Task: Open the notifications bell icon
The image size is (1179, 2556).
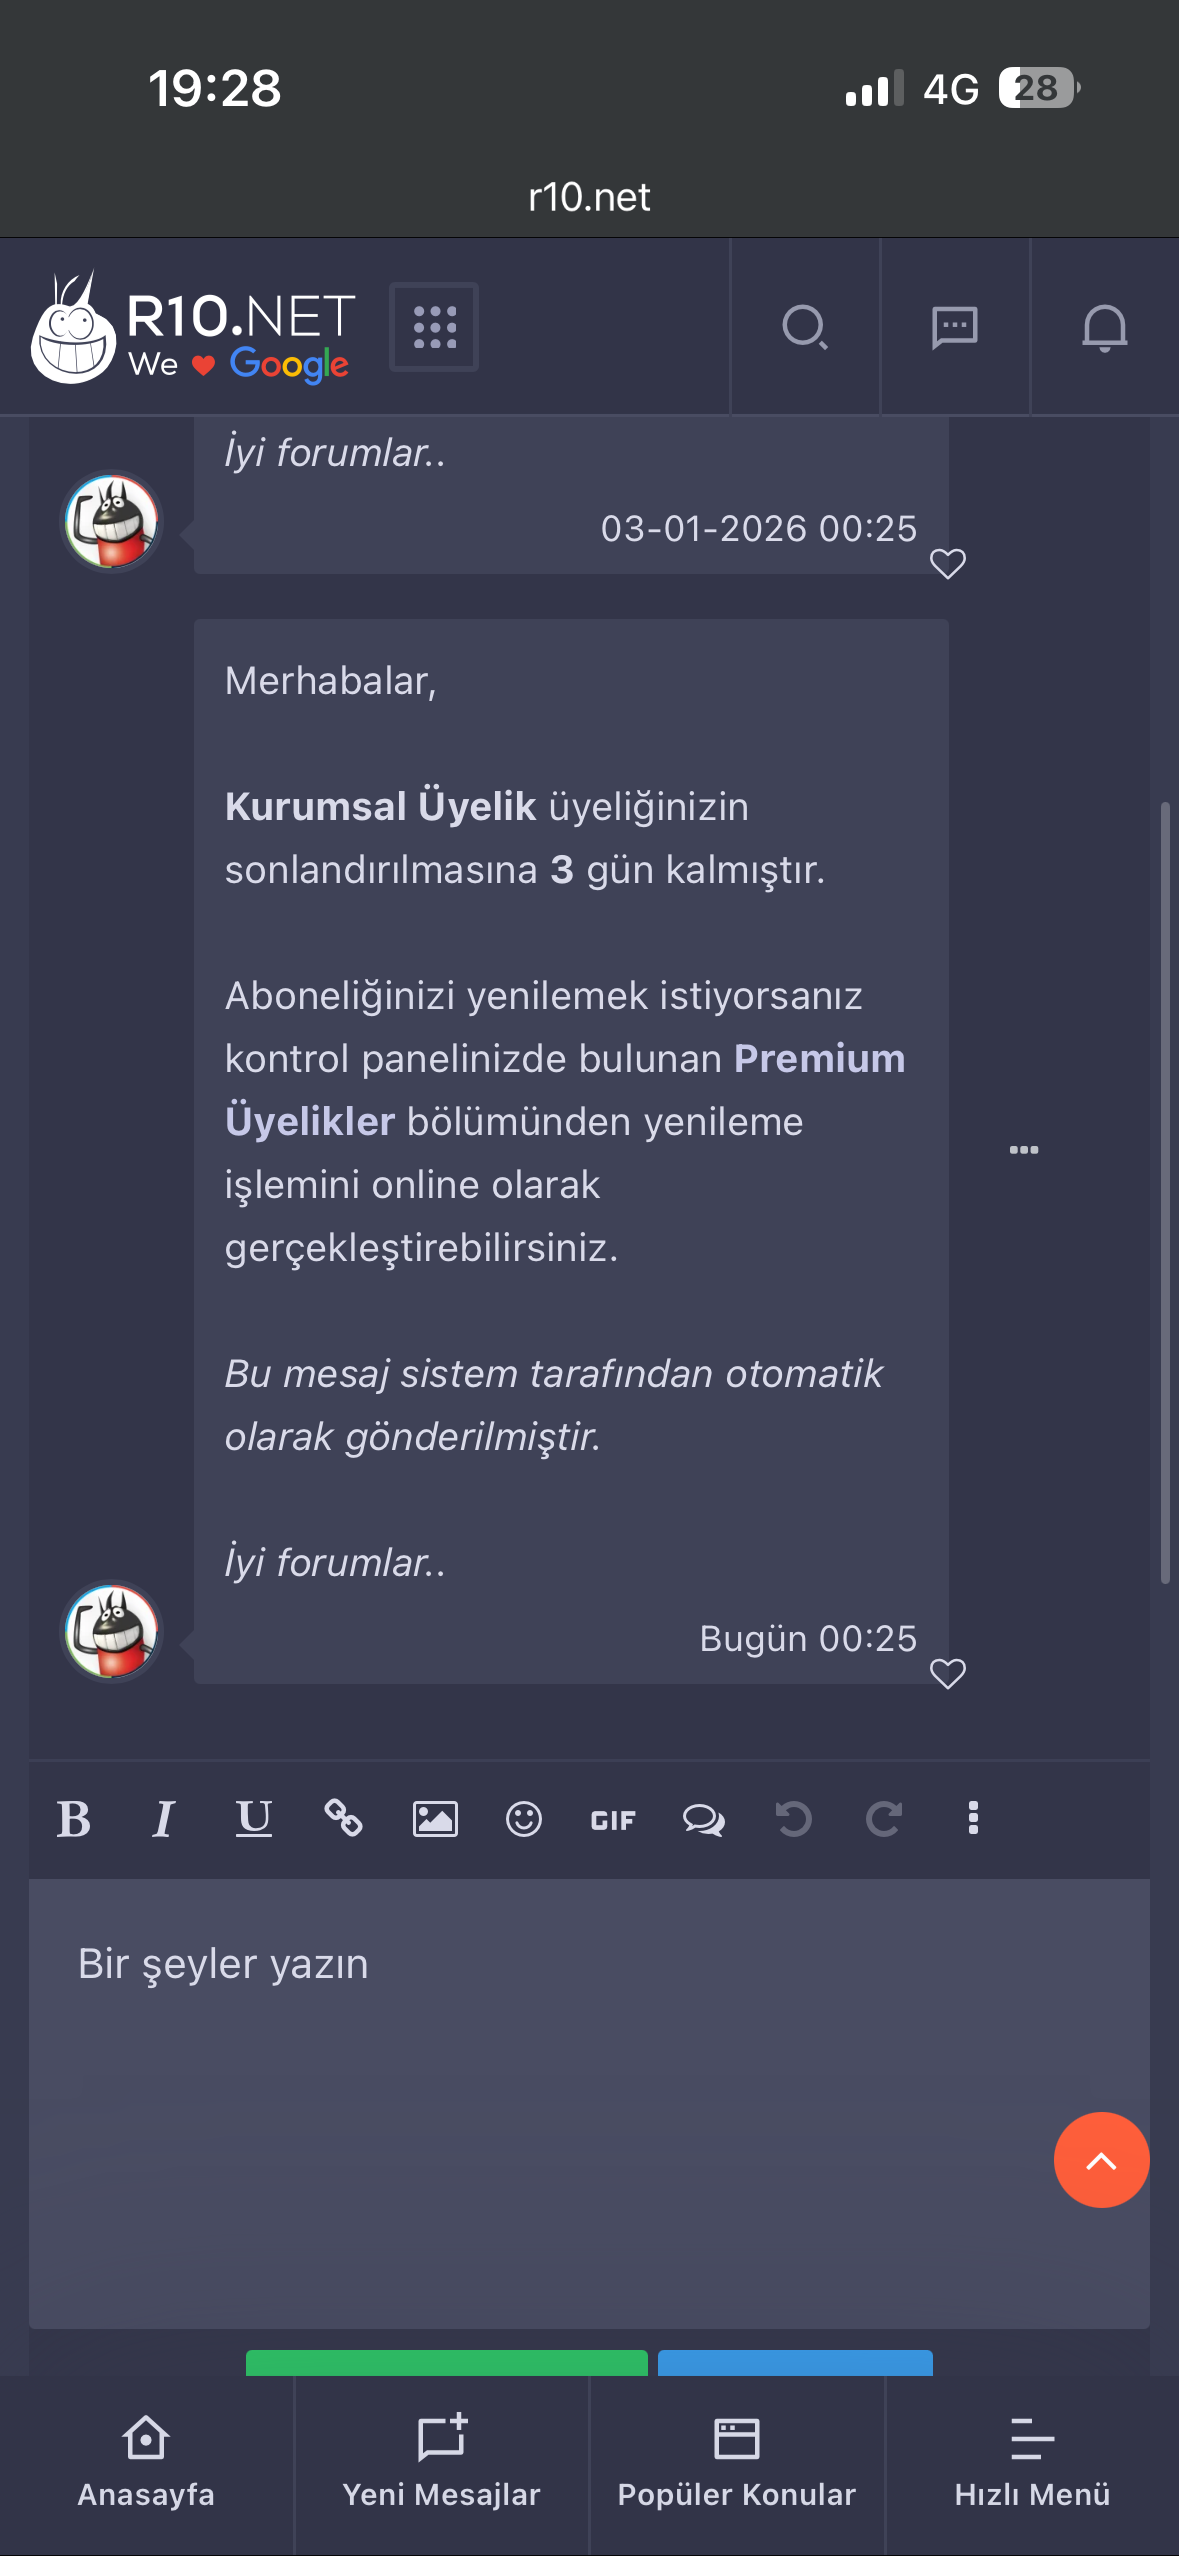Action: click(x=1105, y=327)
